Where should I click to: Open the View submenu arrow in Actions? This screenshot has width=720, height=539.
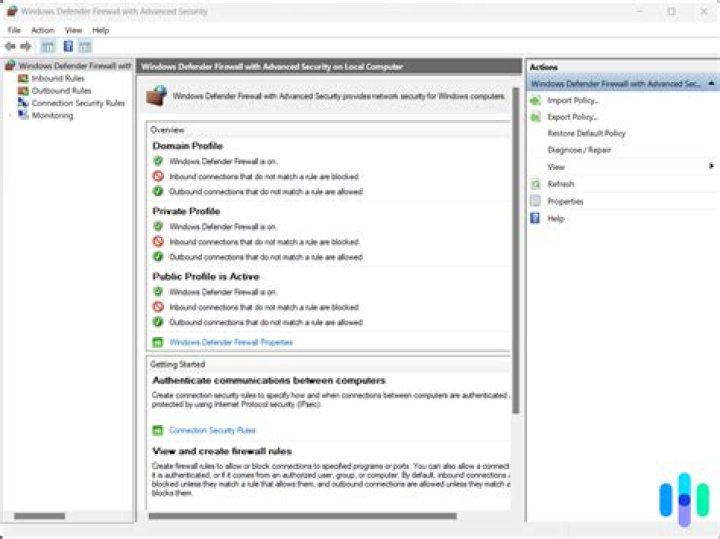click(711, 166)
